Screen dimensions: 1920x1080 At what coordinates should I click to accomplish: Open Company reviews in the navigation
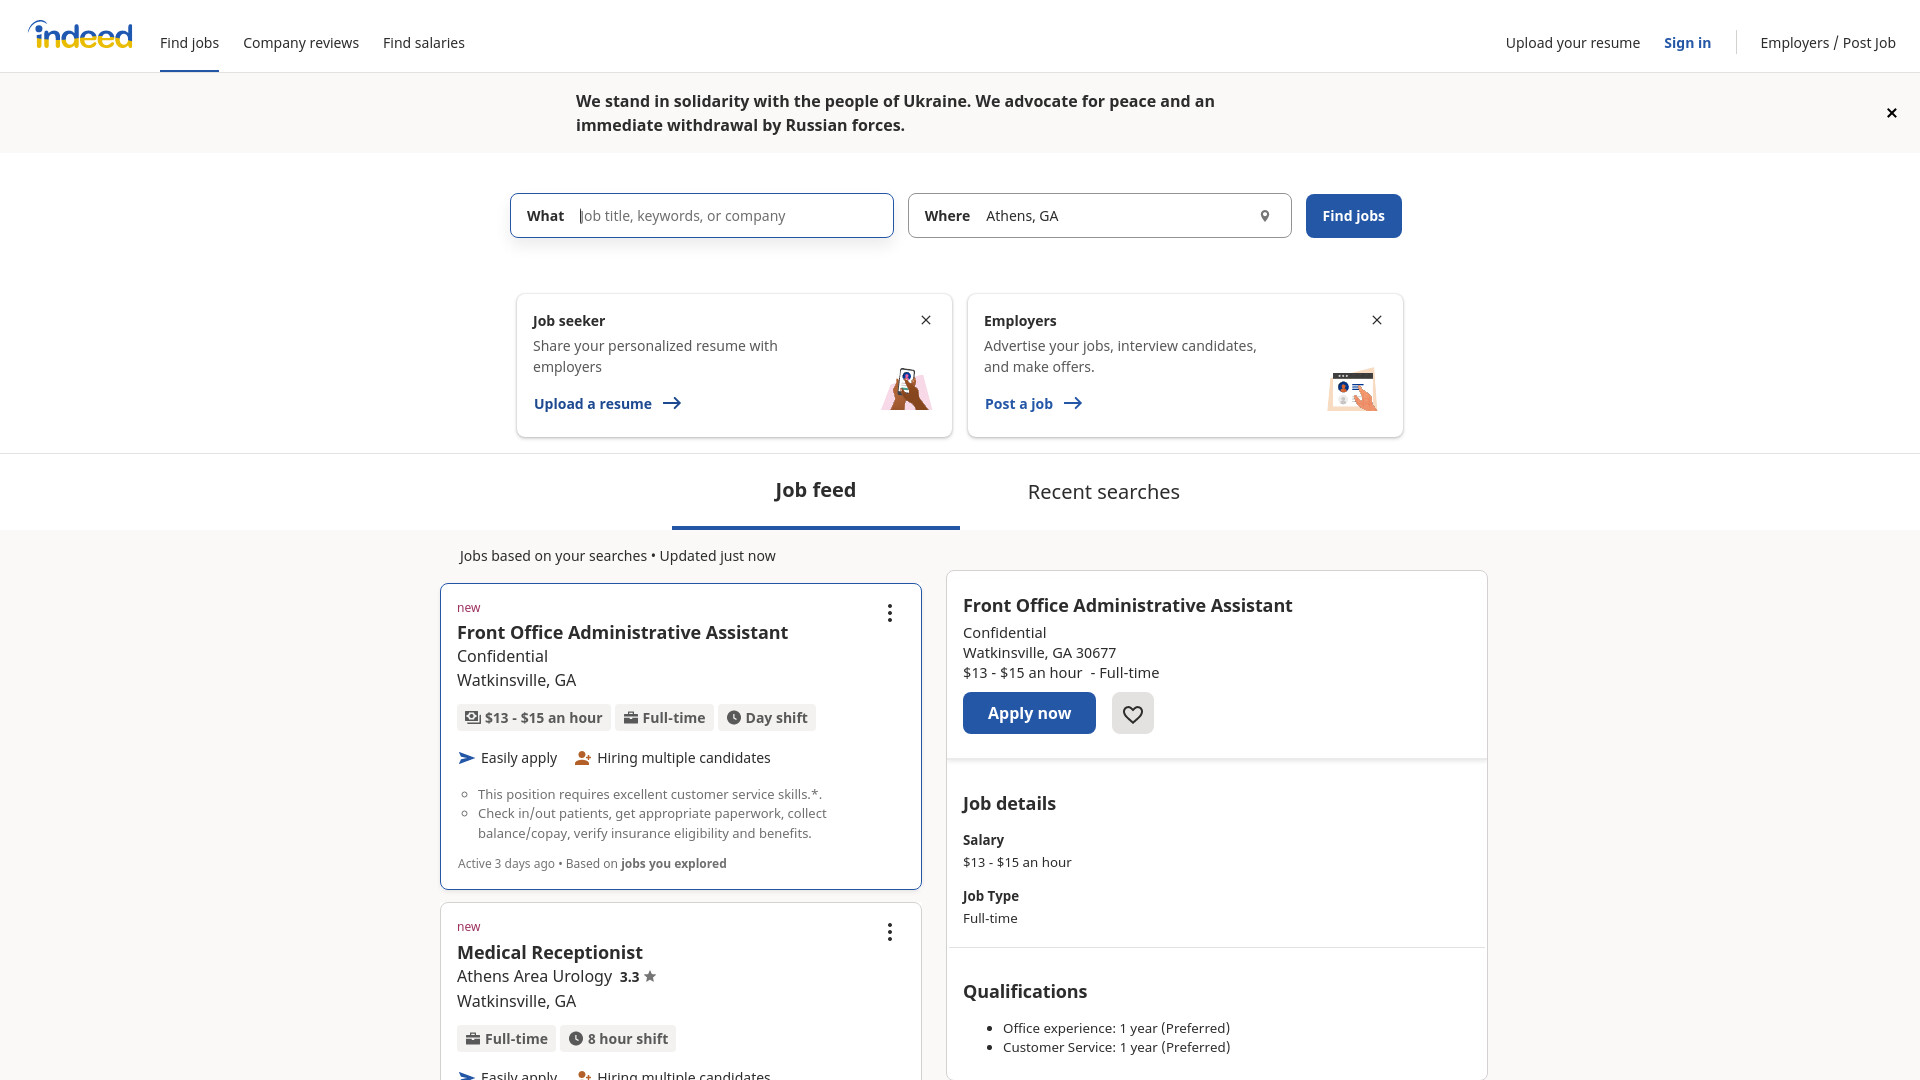[x=301, y=43]
